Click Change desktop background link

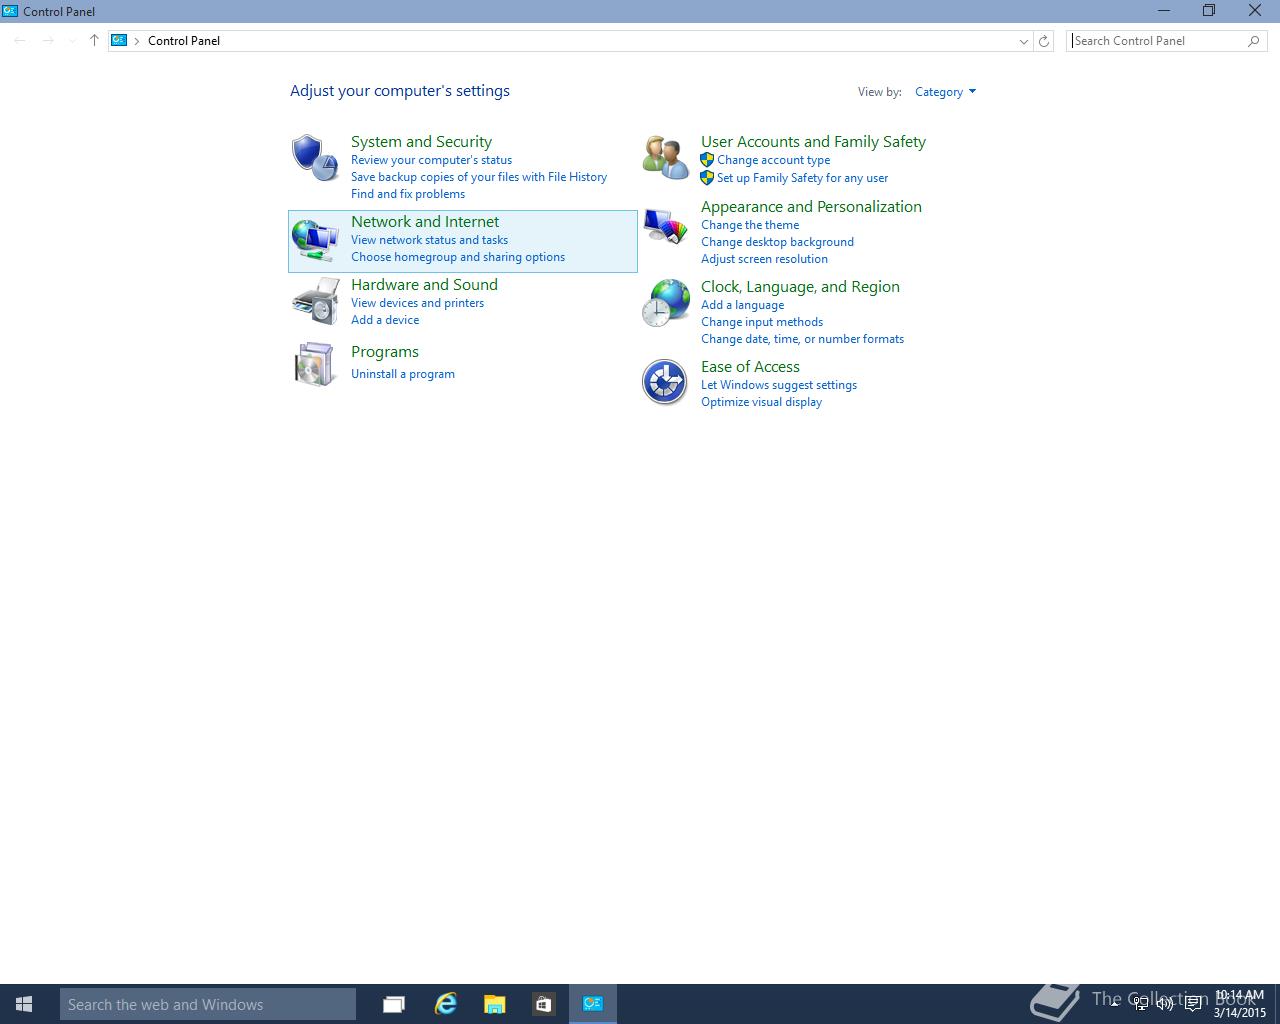777,242
